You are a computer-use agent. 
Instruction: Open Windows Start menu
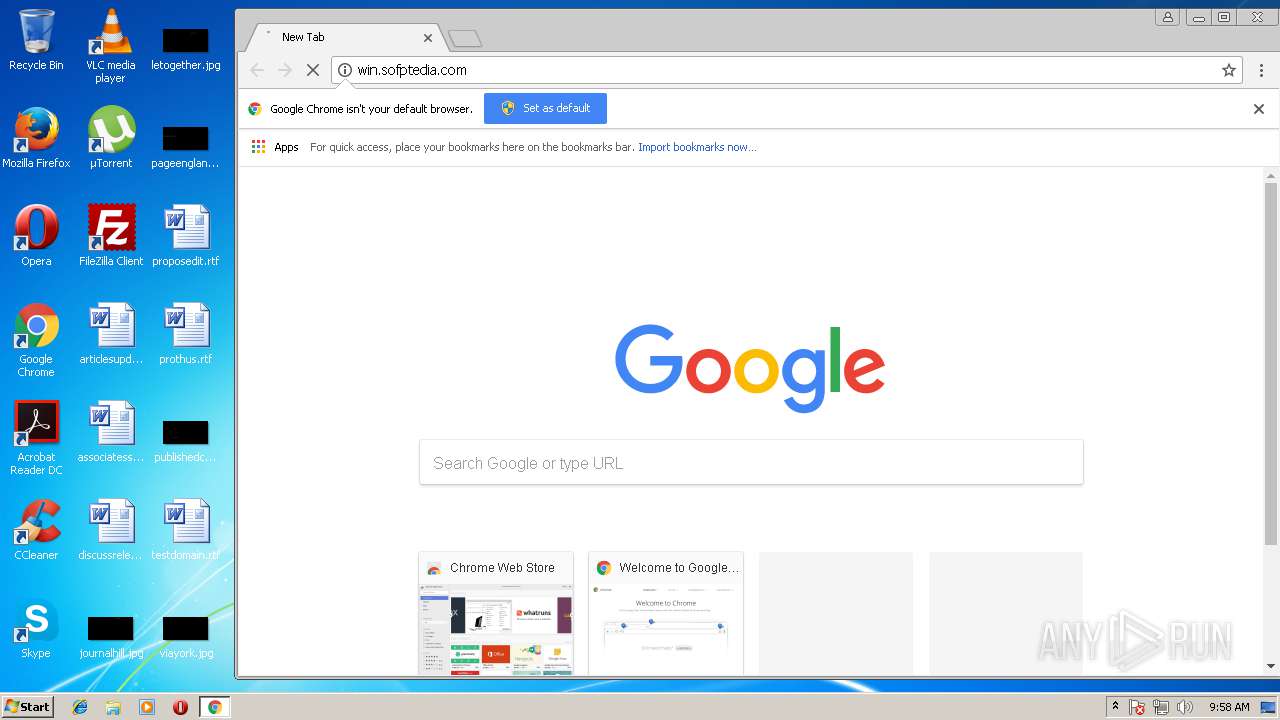[x=27, y=707]
